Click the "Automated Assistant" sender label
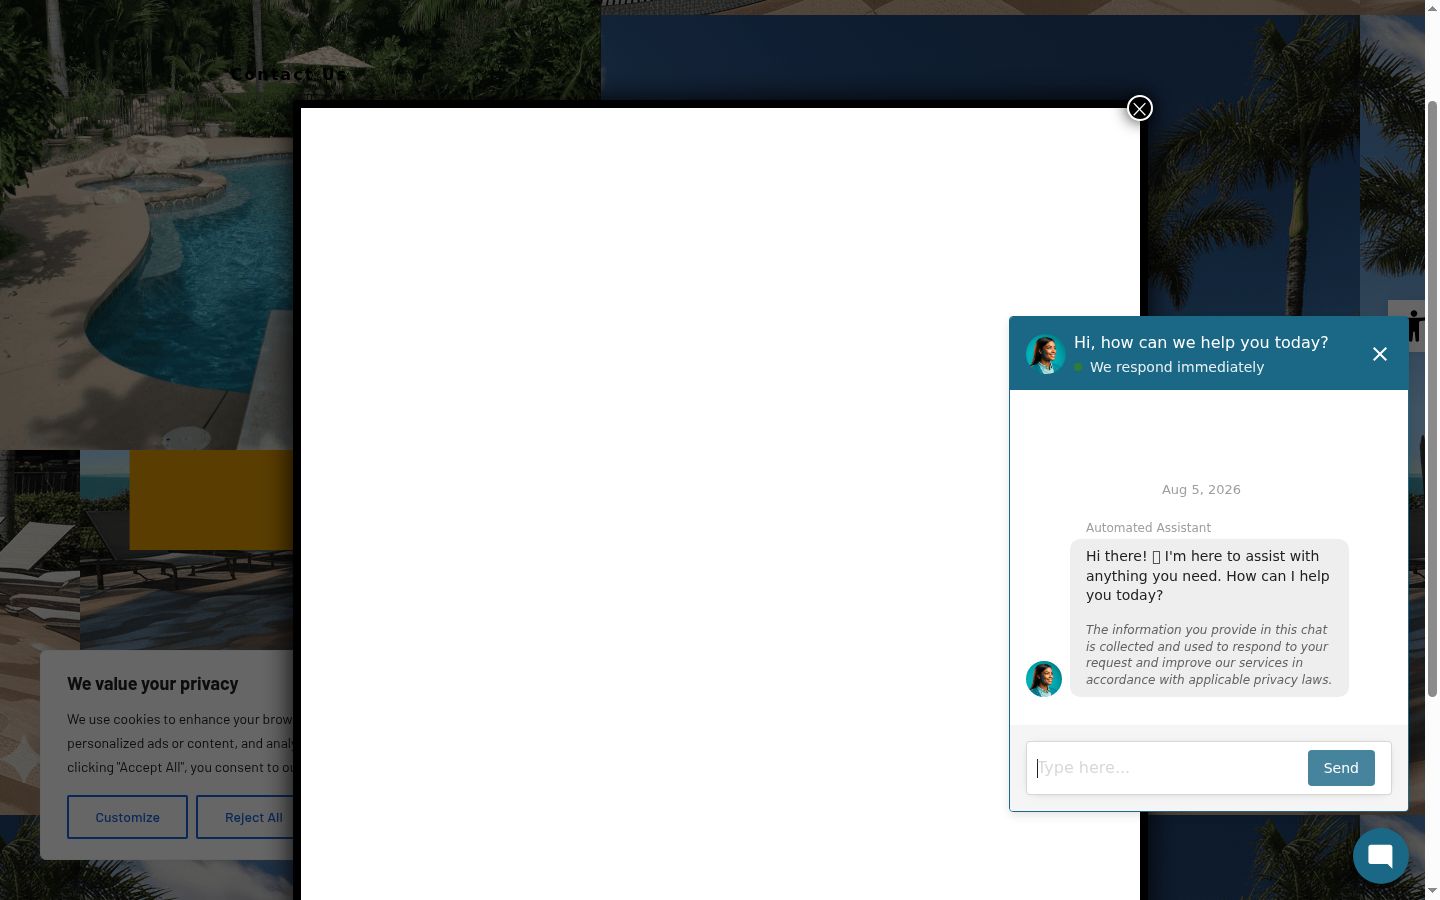 (1148, 528)
